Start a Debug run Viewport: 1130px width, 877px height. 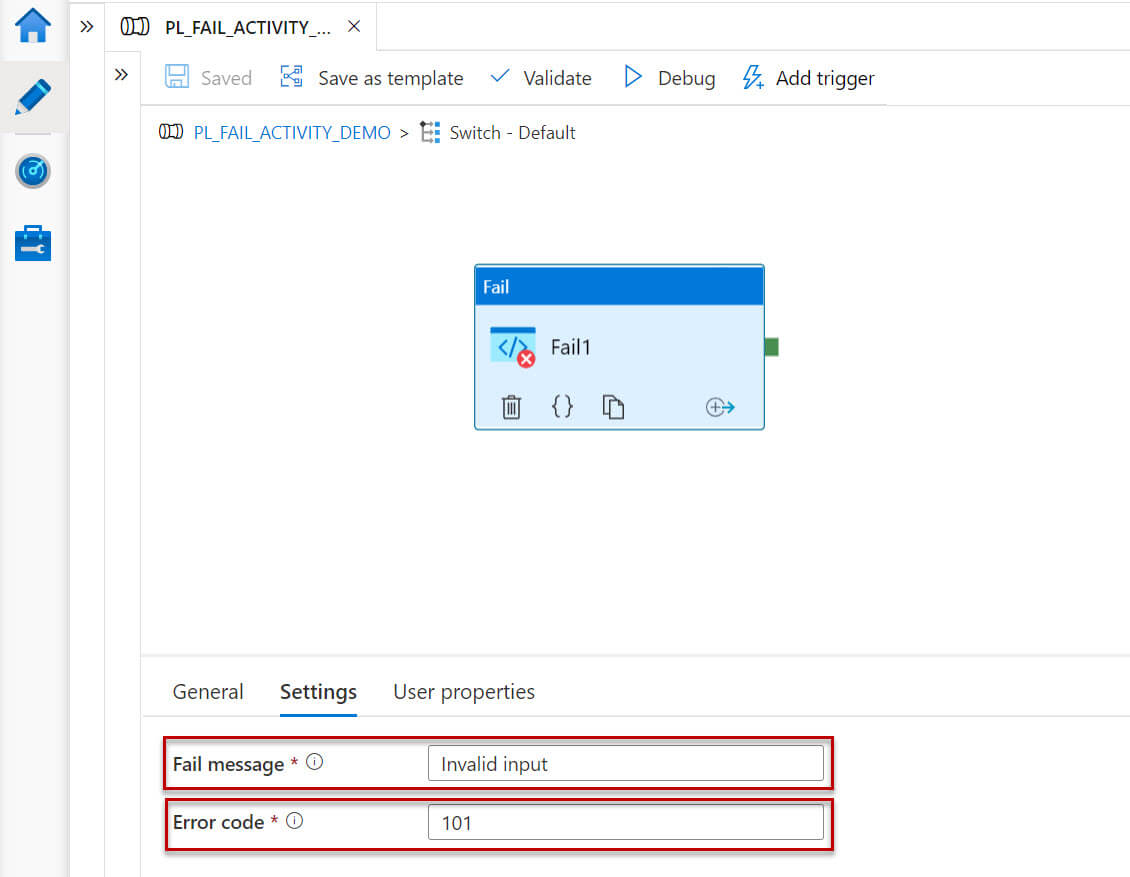[669, 78]
